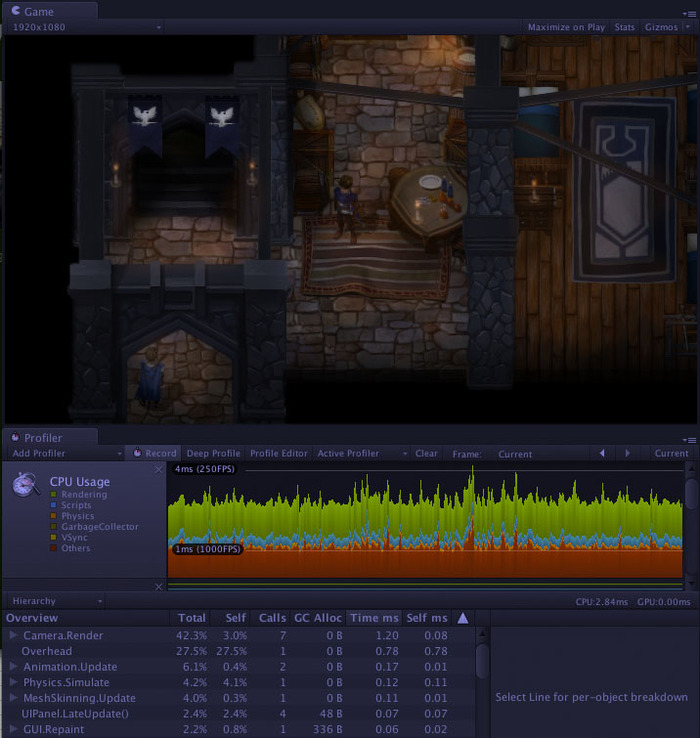Screen dimensions: 700x738
Task: Open the Active Profiler dropdown
Action: click(x=362, y=453)
